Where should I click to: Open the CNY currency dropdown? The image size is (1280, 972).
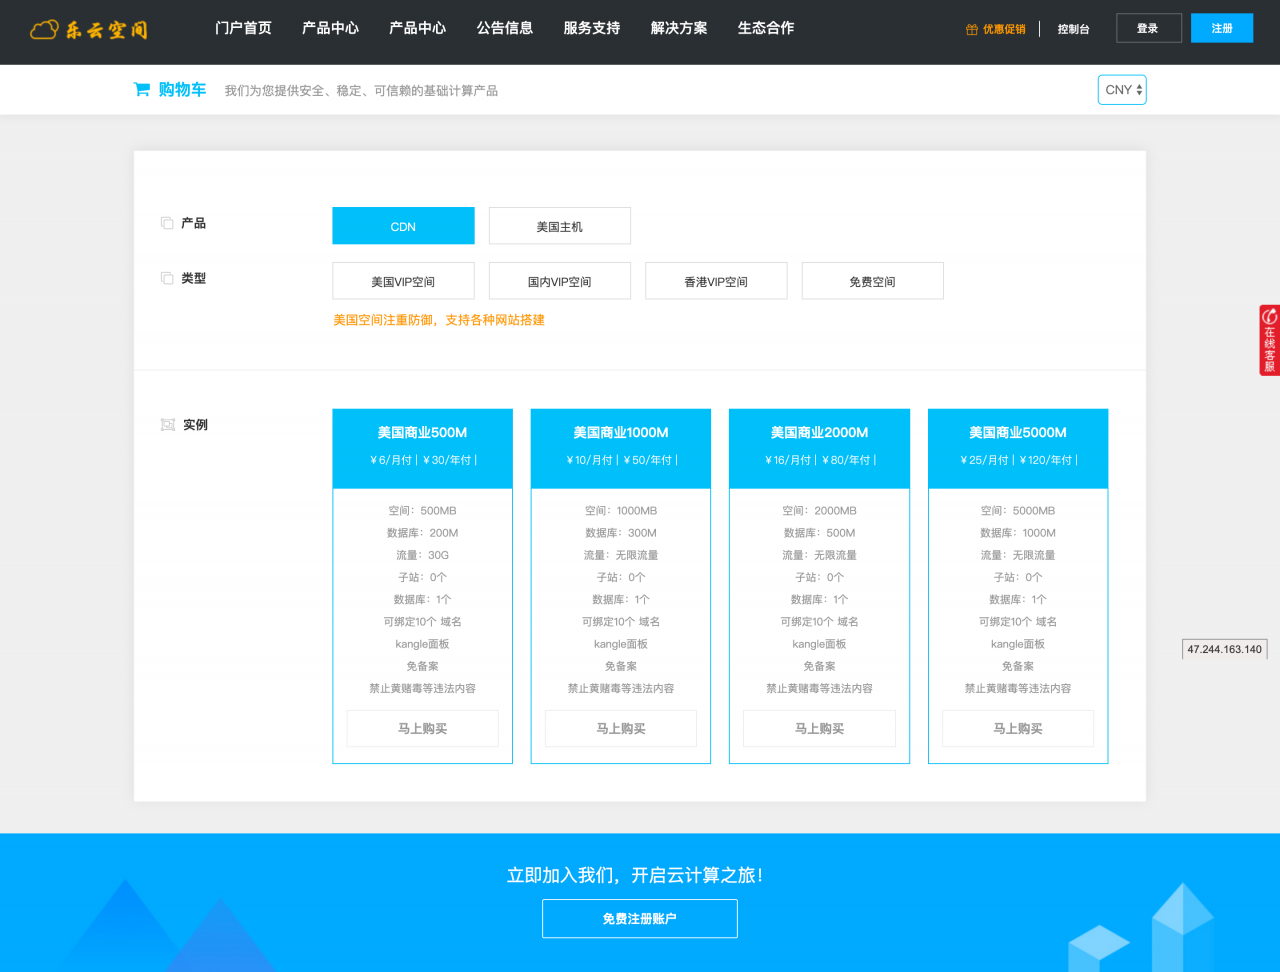pos(1121,89)
